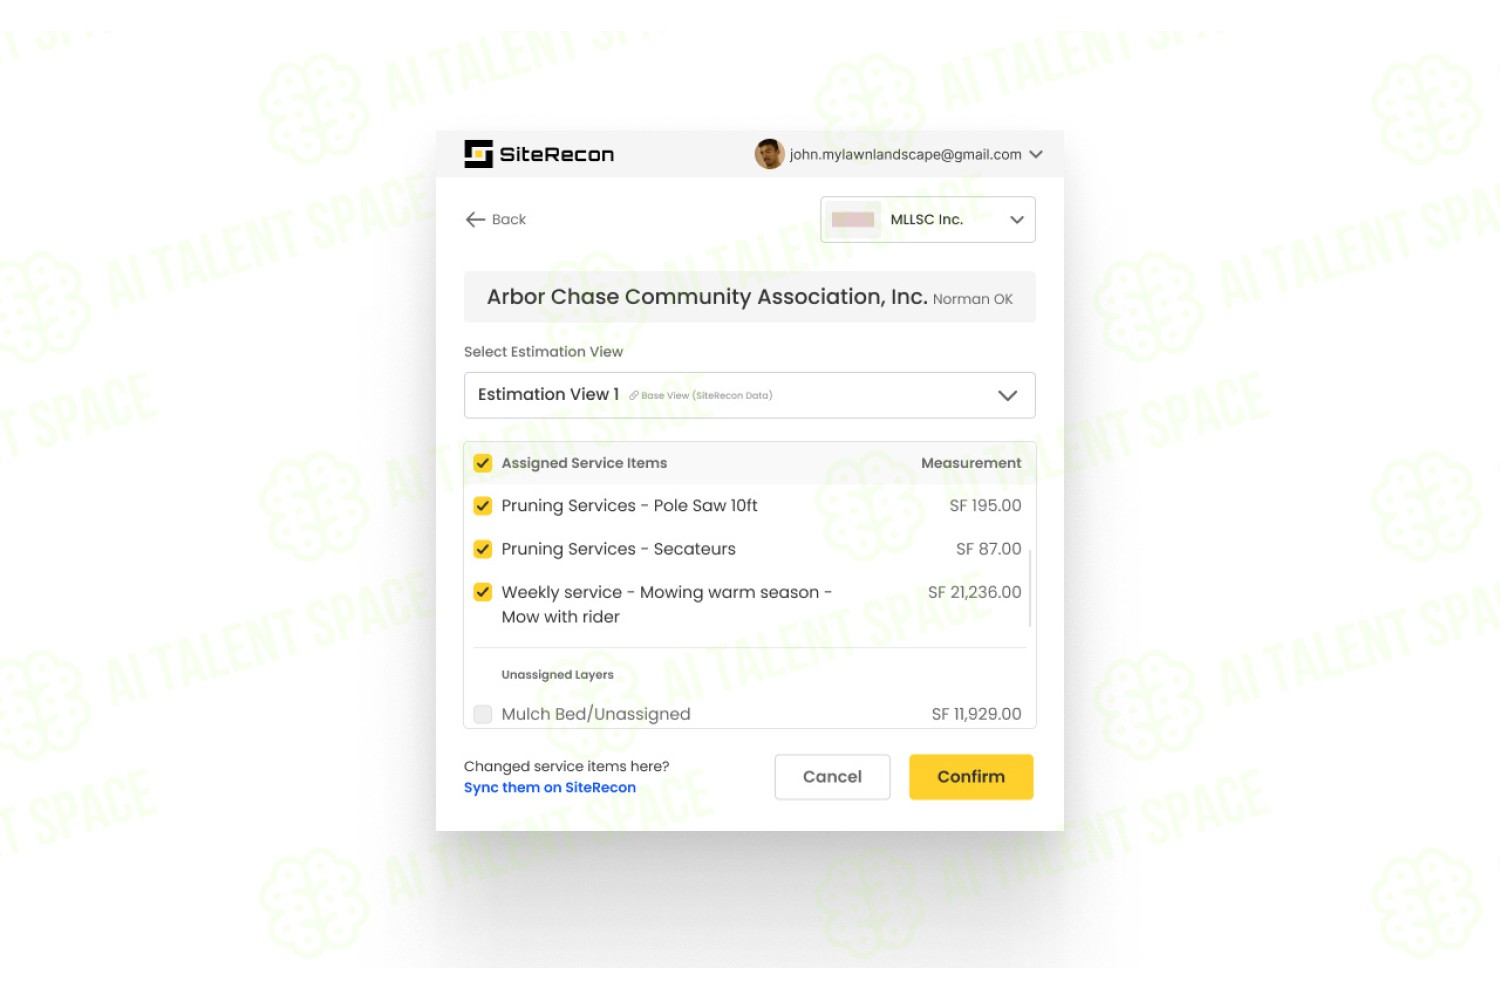Viewport: 1500px width, 1000px height.
Task: Click the yellow Confirm button
Action: coord(971,777)
